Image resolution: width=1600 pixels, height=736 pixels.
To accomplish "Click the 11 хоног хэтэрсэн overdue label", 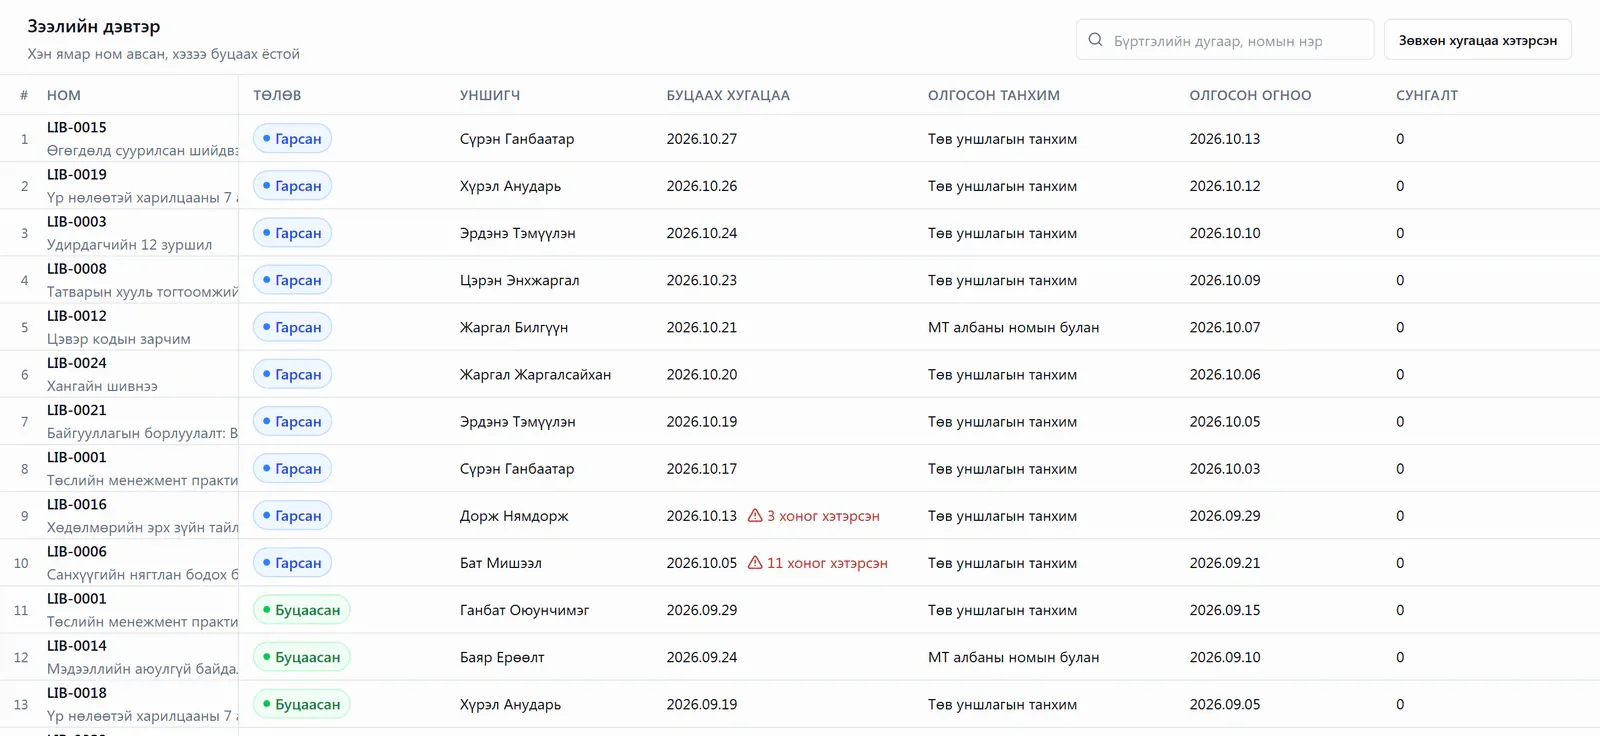I will pos(827,563).
